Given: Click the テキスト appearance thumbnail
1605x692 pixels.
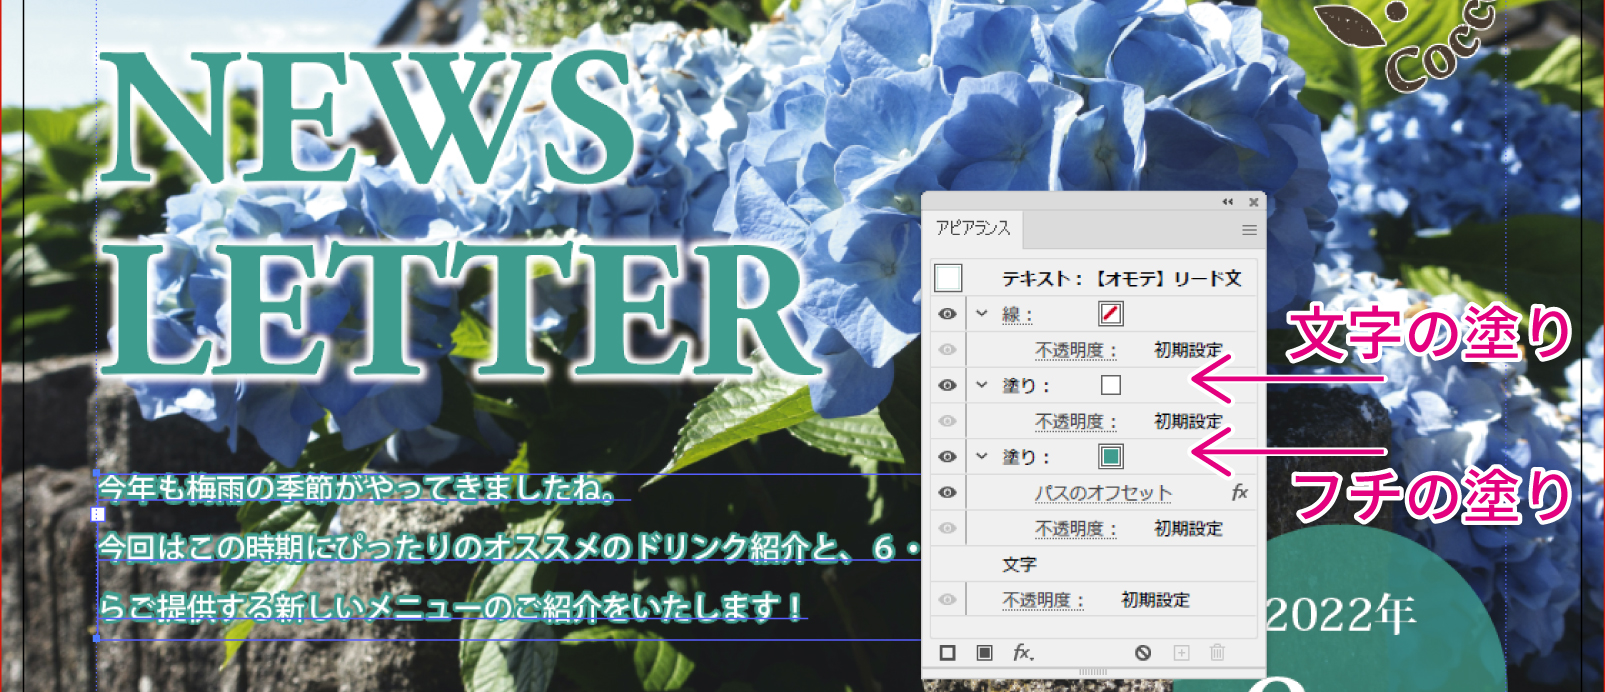Looking at the screenshot, I should pos(948,278).
